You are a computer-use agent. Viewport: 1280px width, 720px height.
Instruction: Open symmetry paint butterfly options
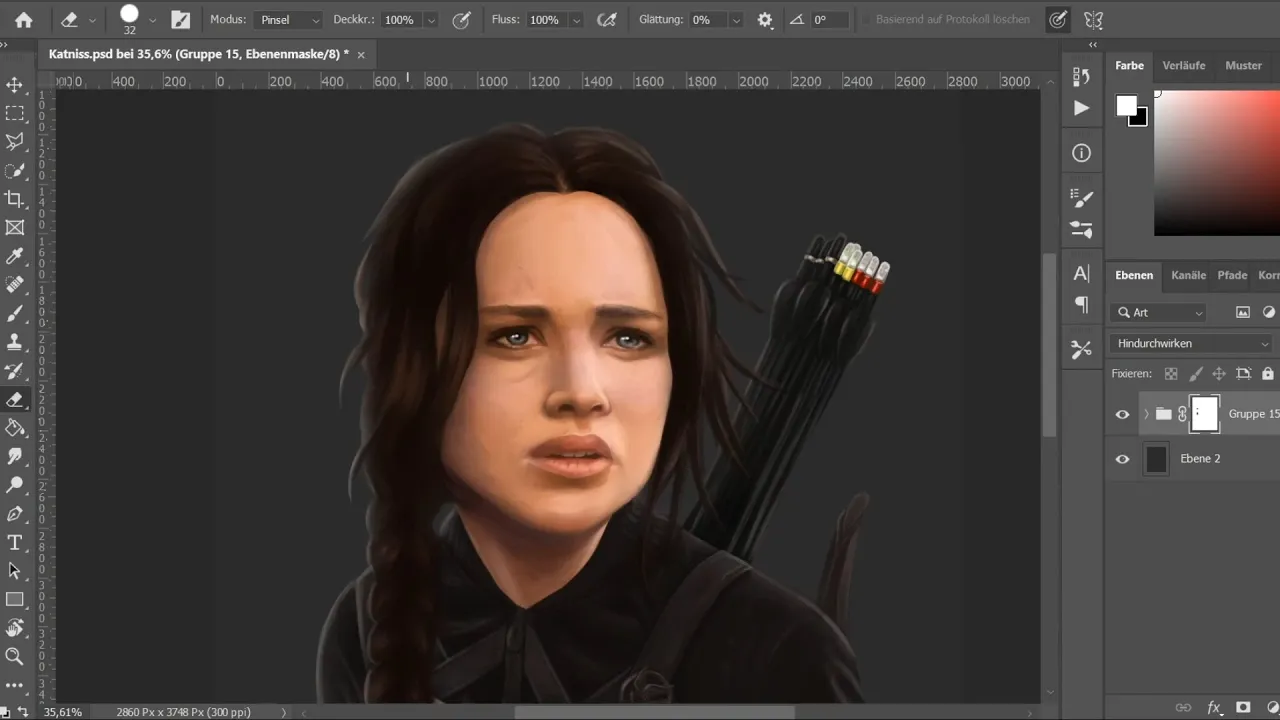(x=1093, y=20)
